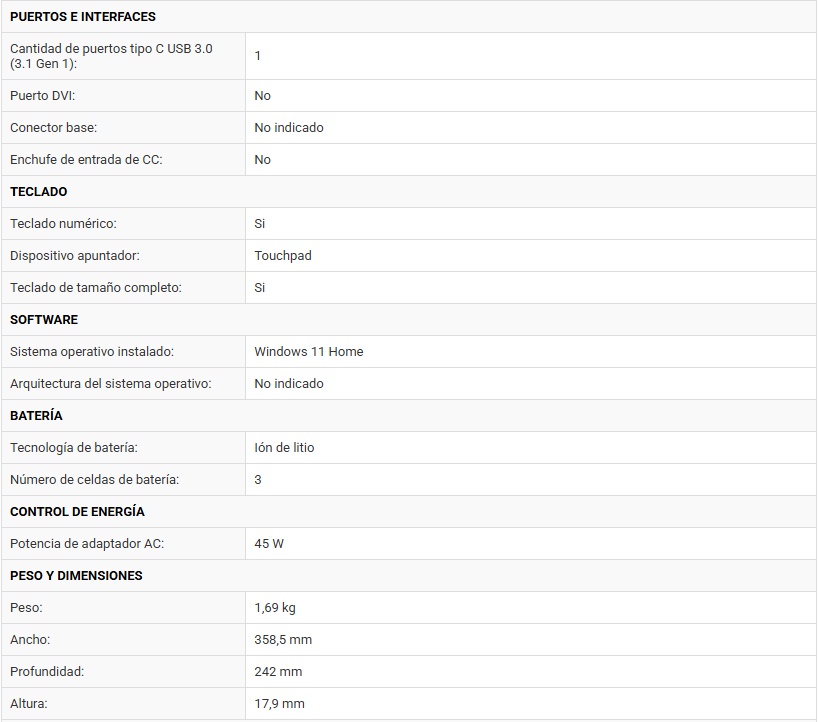Select the Número de celdas de batería label
Image resolution: width=818 pixels, height=722 pixels.
94,479
